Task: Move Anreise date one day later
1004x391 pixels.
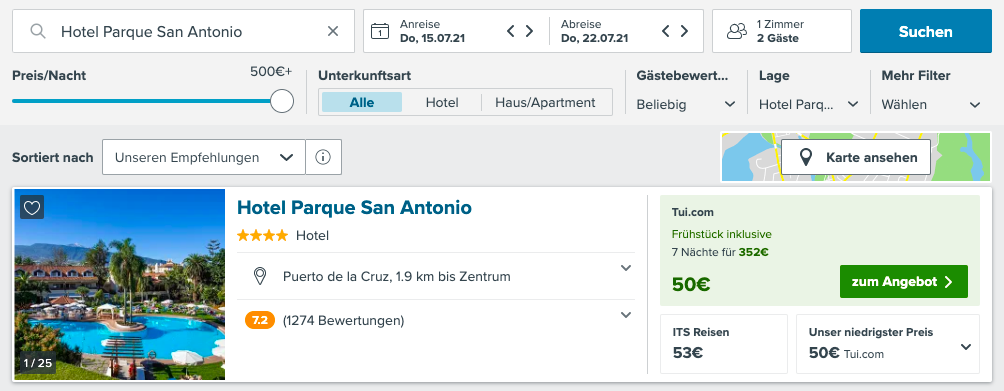Action: (x=530, y=31)
